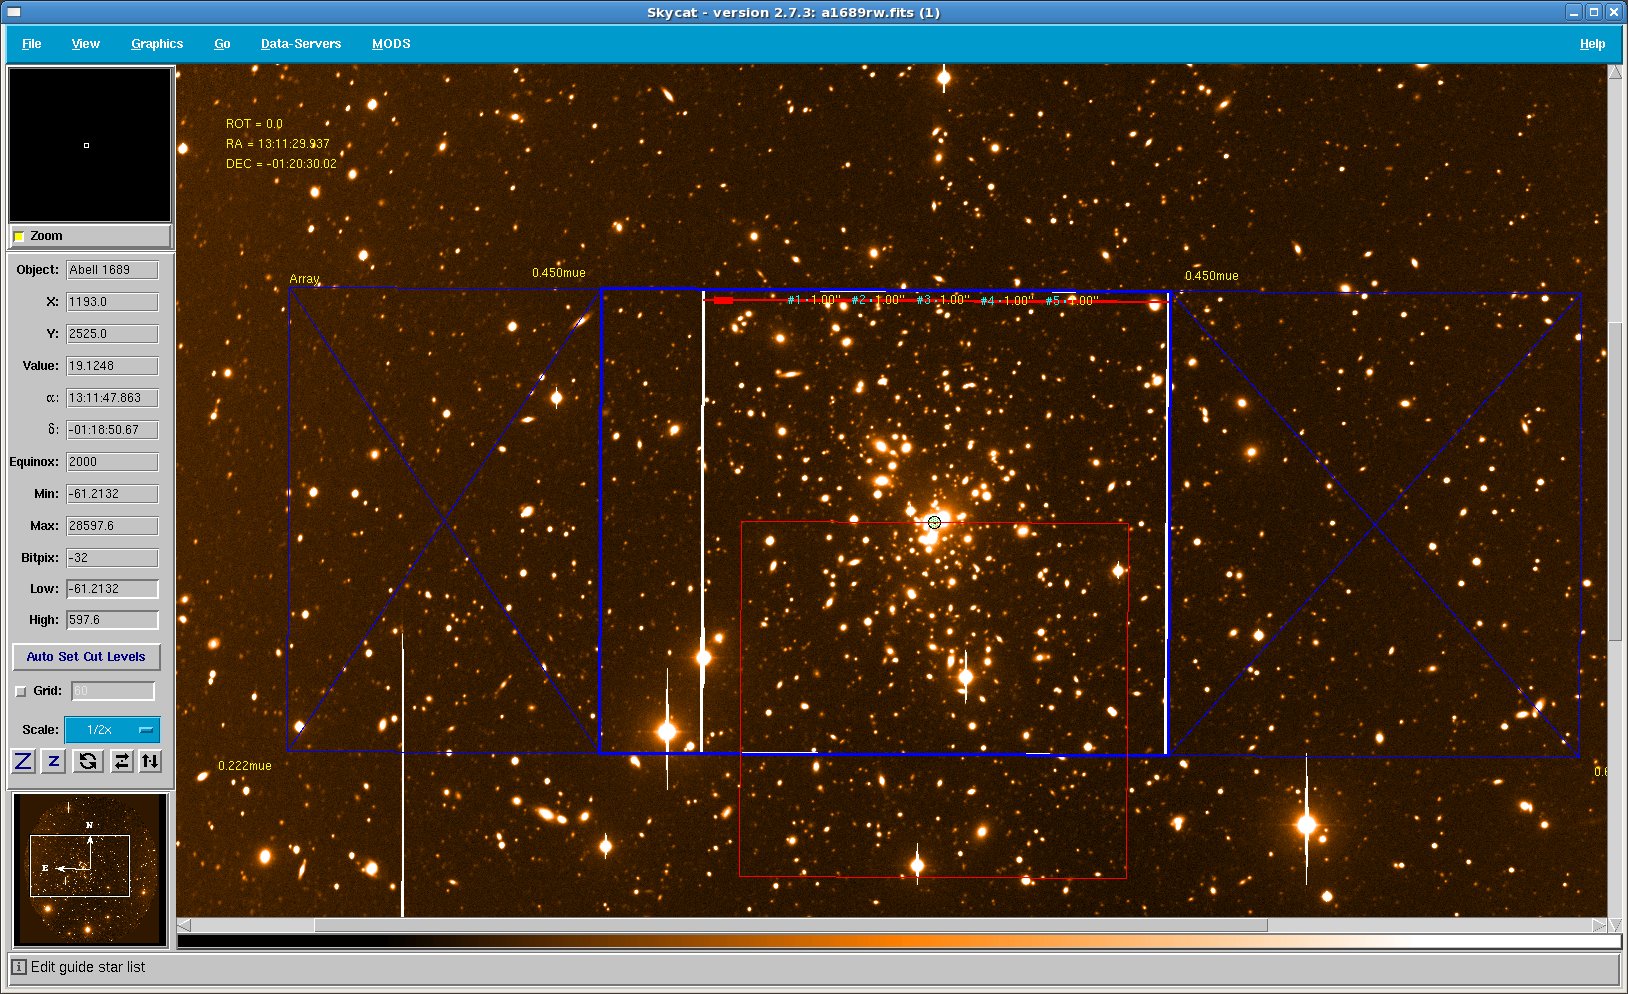The width and height of the screenshot is (1628, 994).
Task: Expand the View menu
Action: (x=85, y=44)
